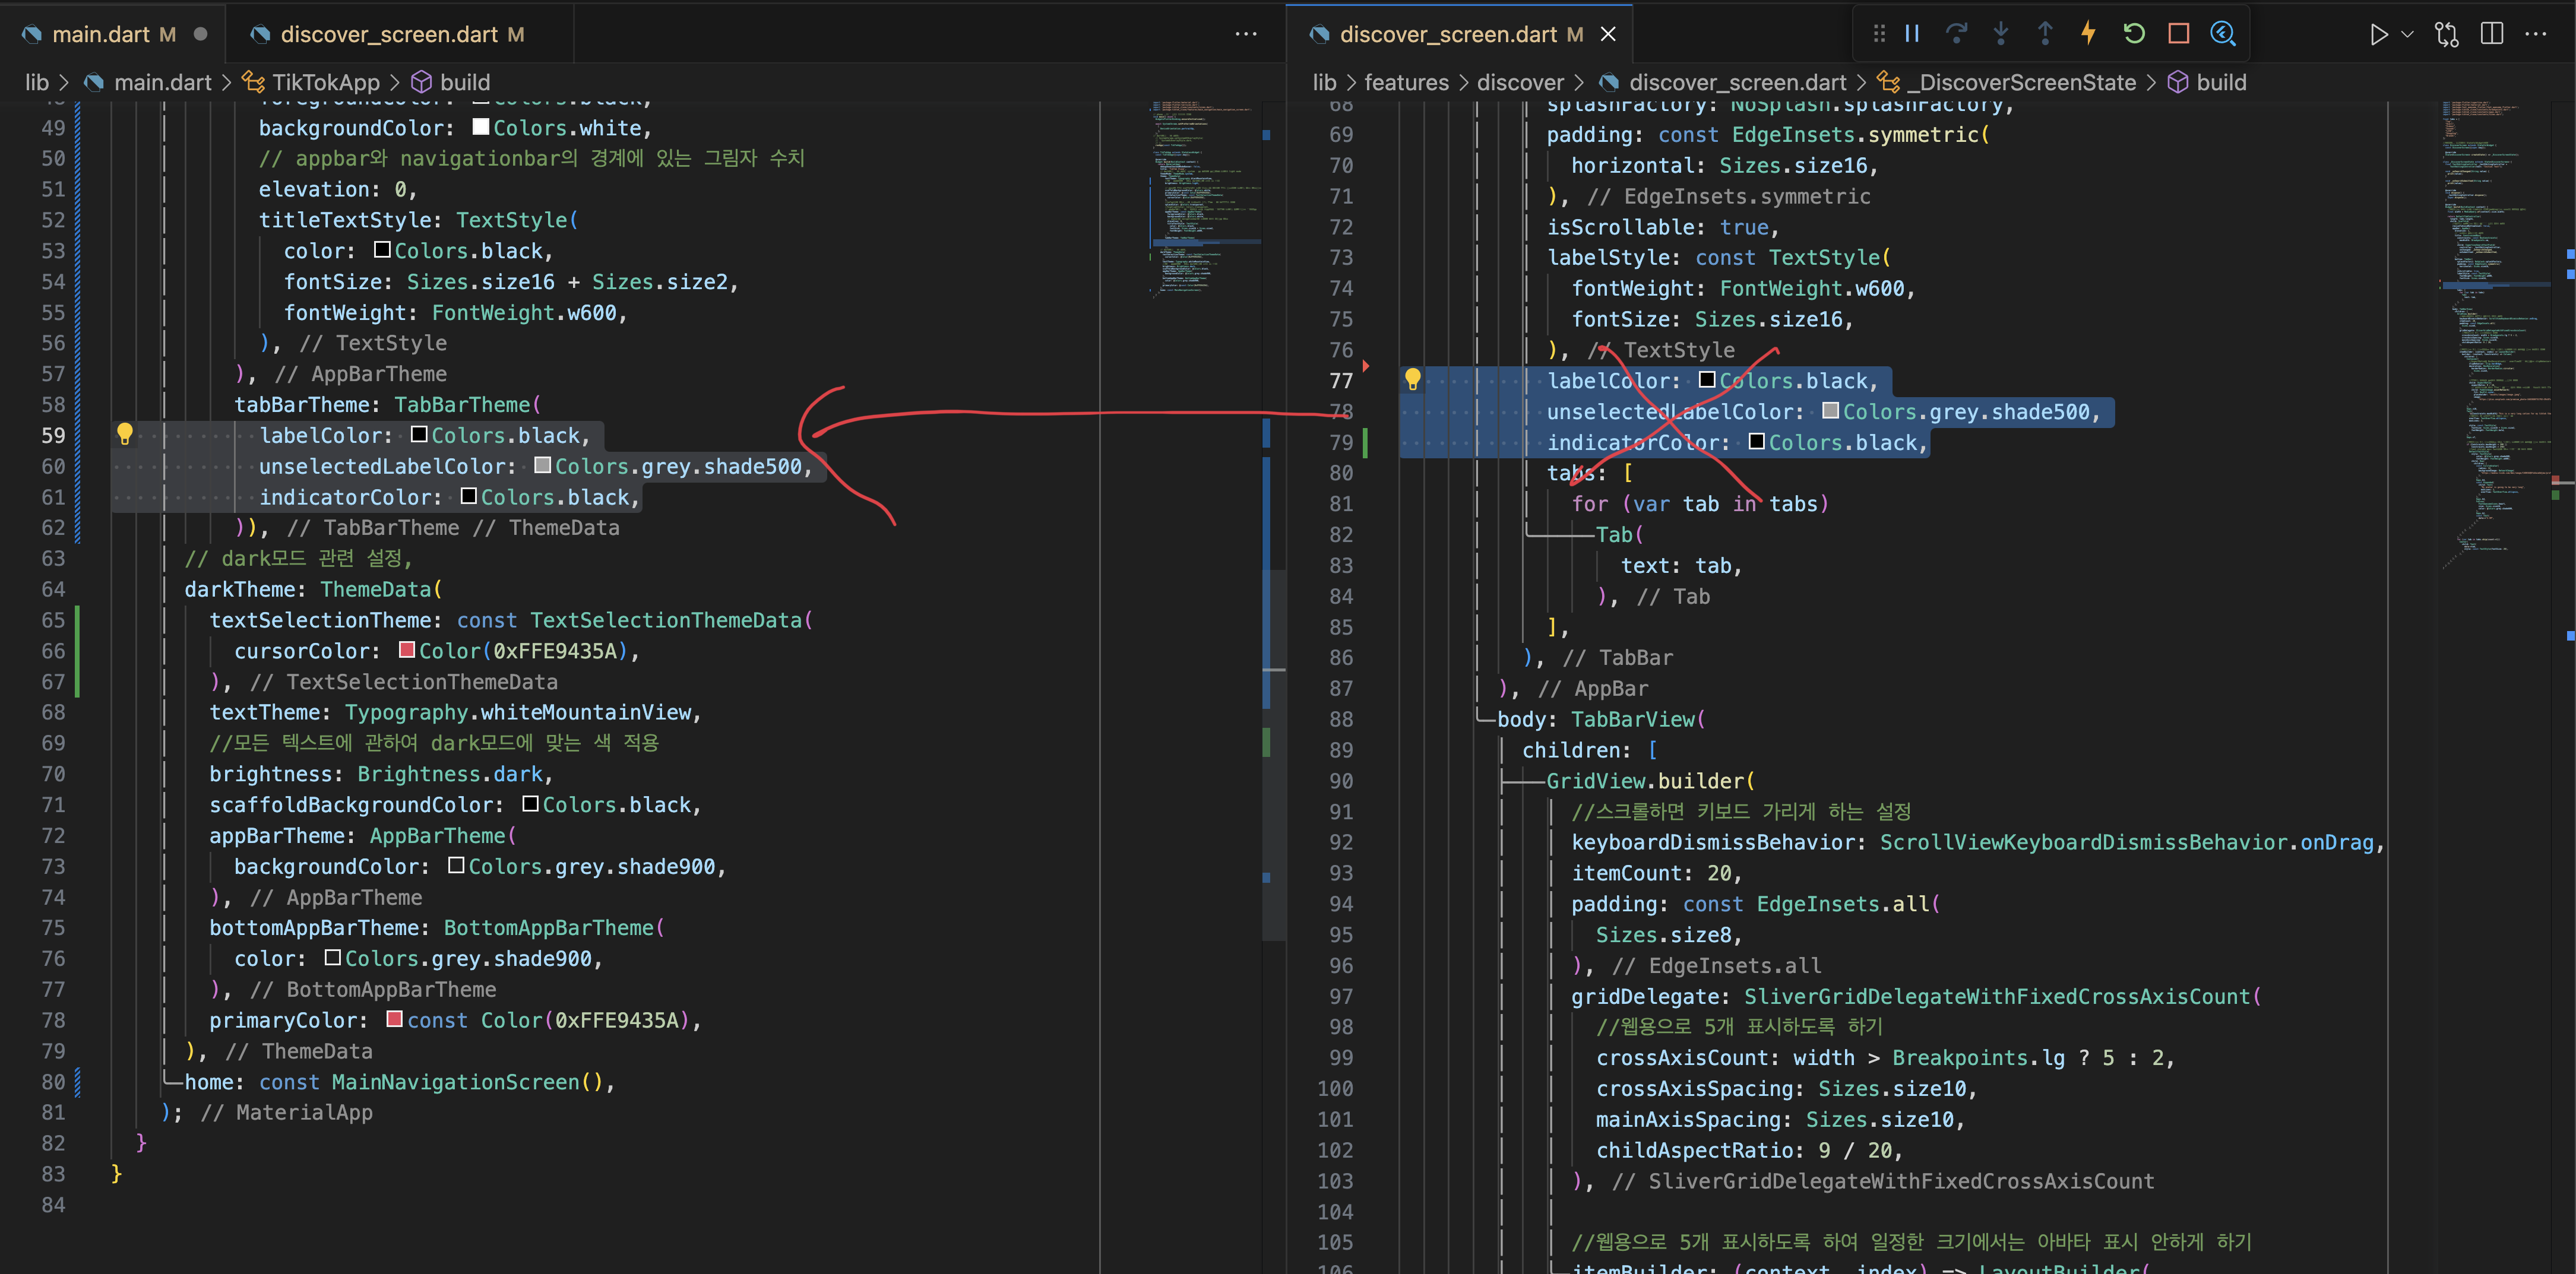Click the lightbulb on line 59
Image resolution: width=2576 pixels, height=1274 pixels.
click(x=125, y=434)
